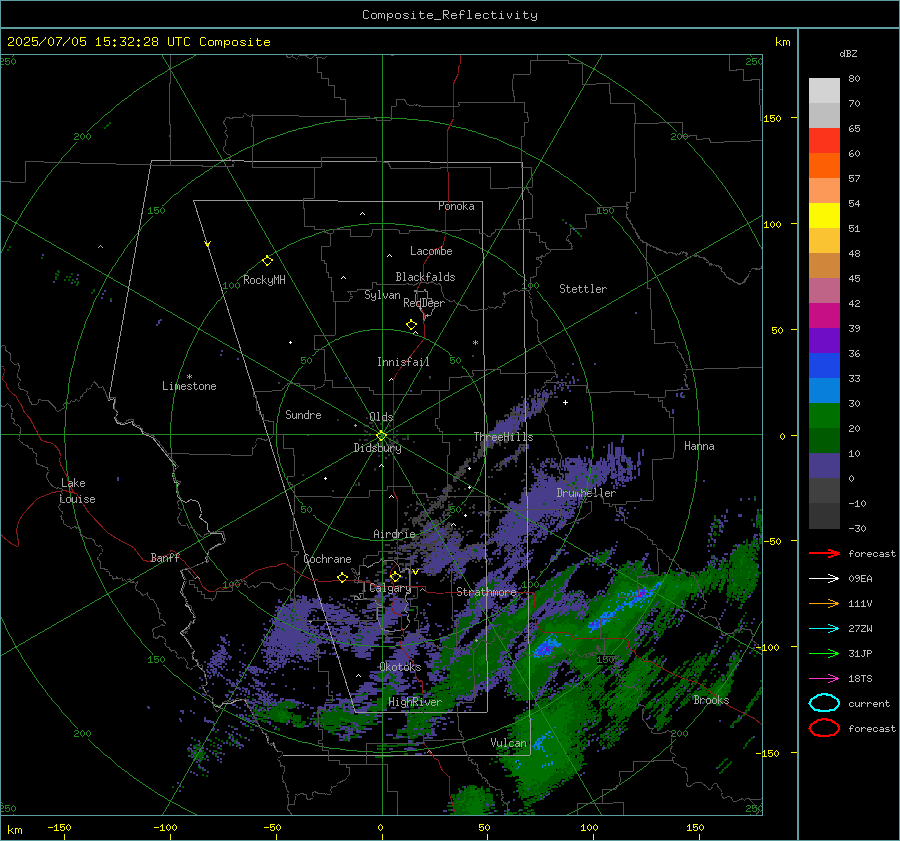Click the Okotoks label

click(400, 666)
